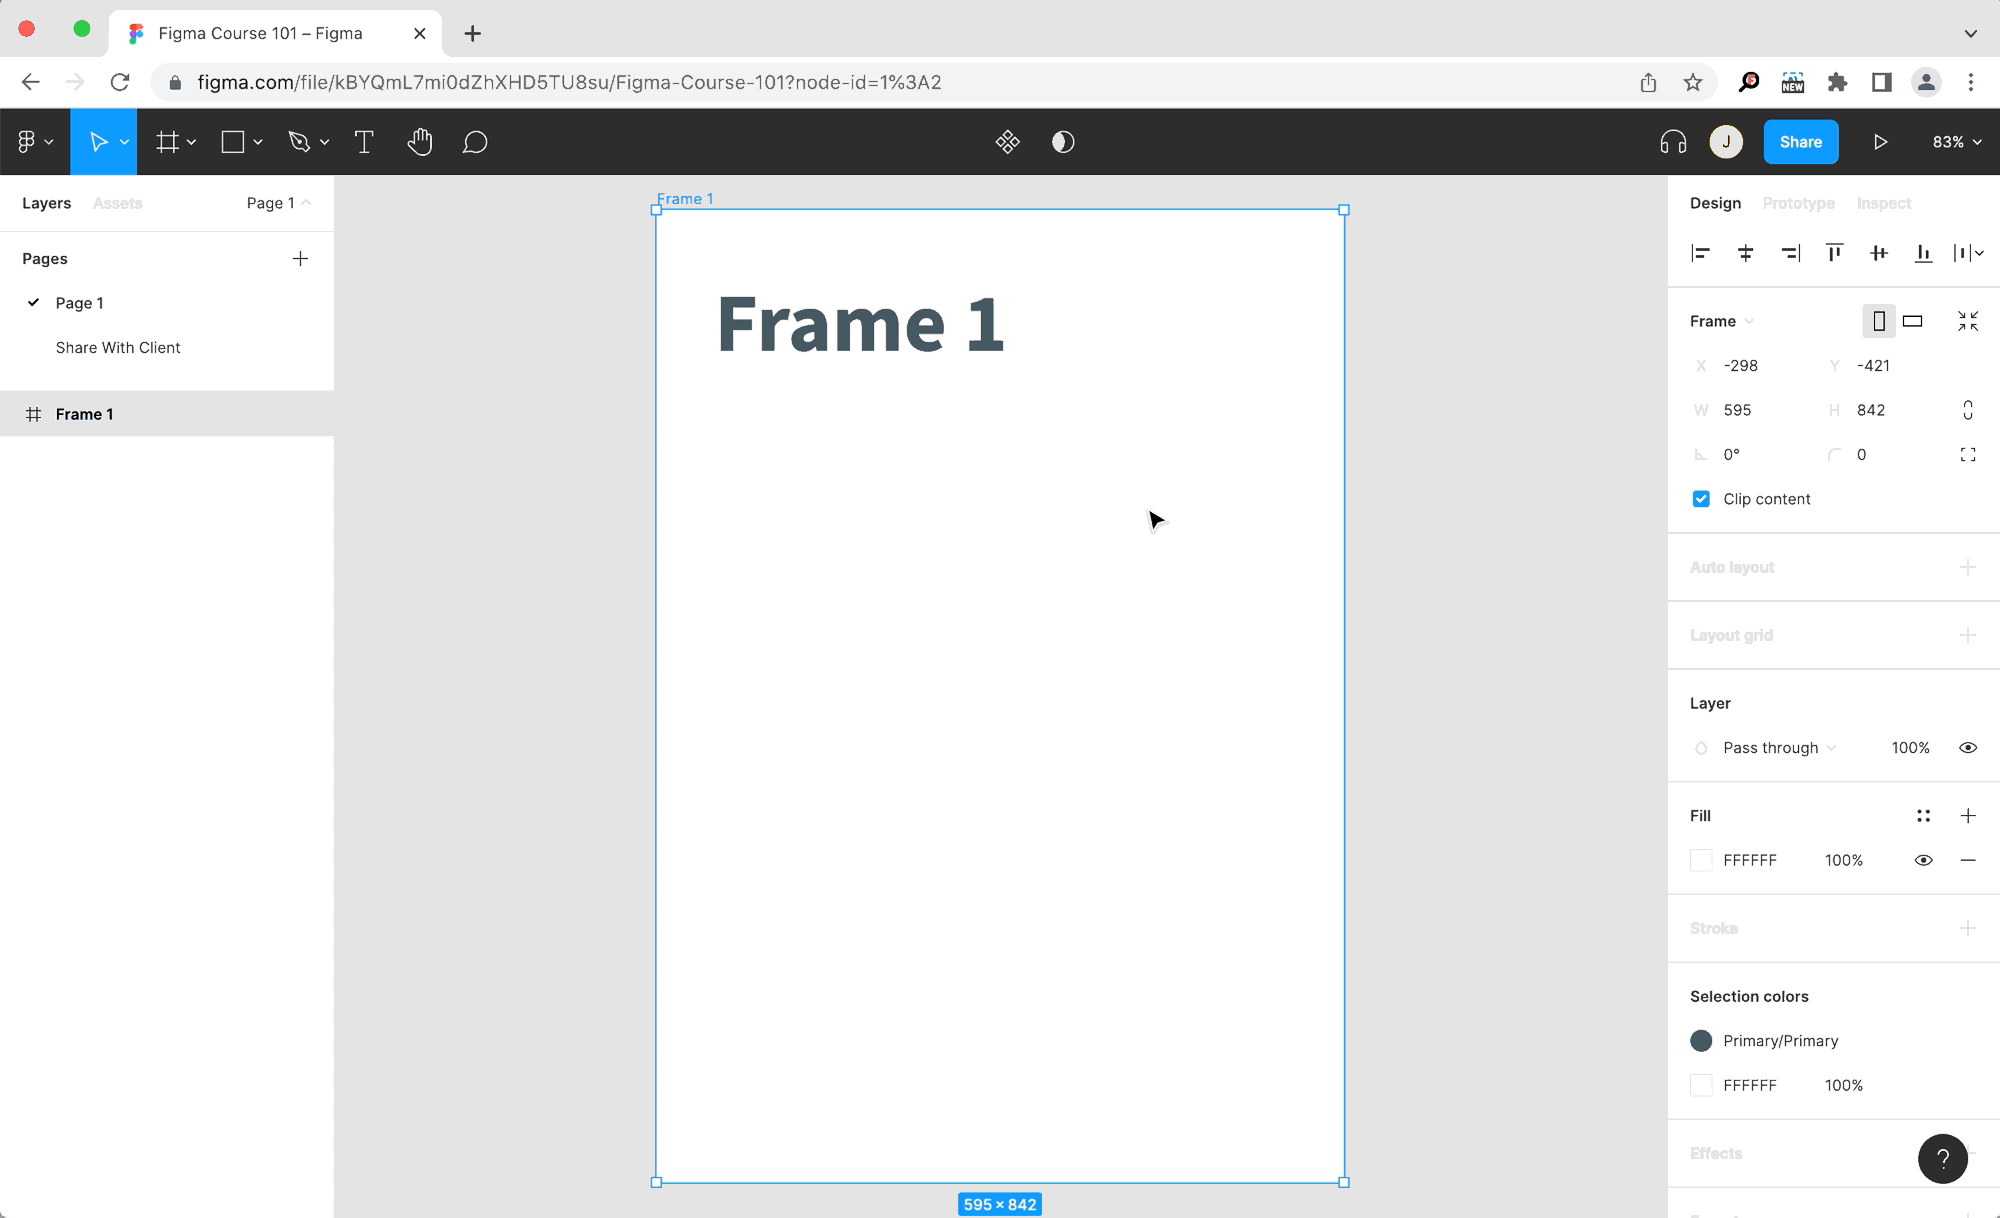Open distribute spacing dropdown
The width and height of the screenshot is (2000, 1218).
1968,253
